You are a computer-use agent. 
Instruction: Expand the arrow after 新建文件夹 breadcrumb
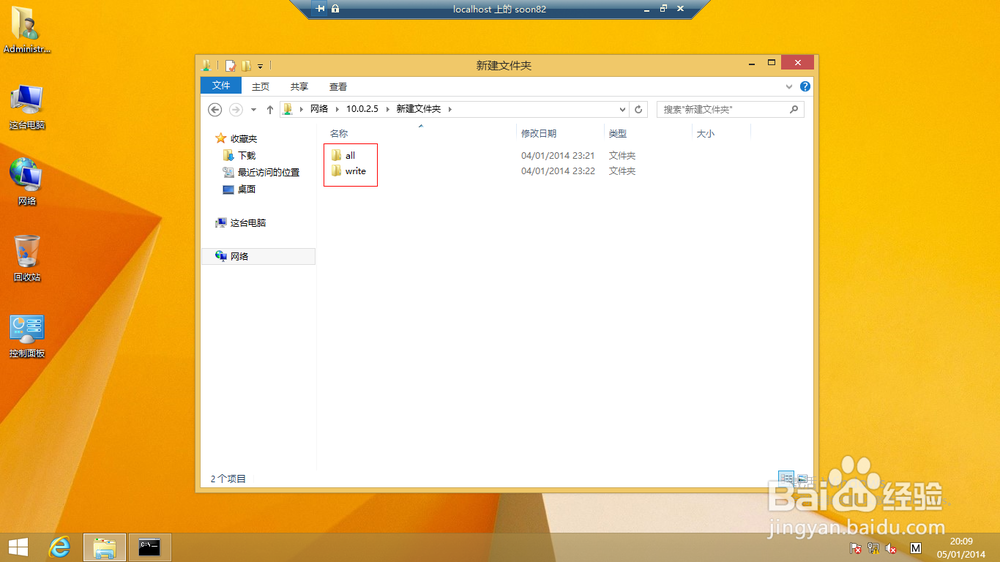450,109
